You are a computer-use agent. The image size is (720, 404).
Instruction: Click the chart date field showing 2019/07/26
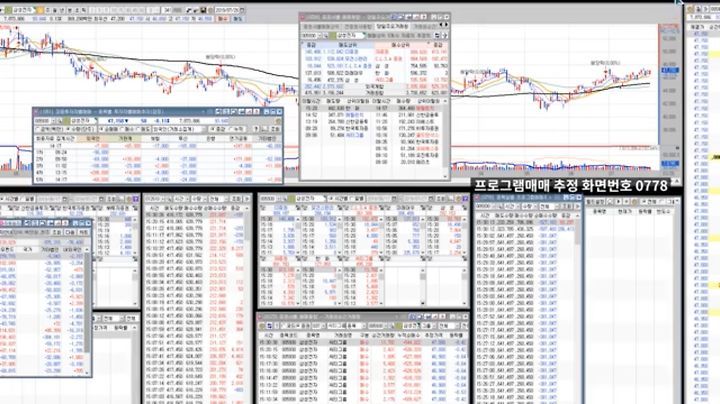(x=227, y=10)
